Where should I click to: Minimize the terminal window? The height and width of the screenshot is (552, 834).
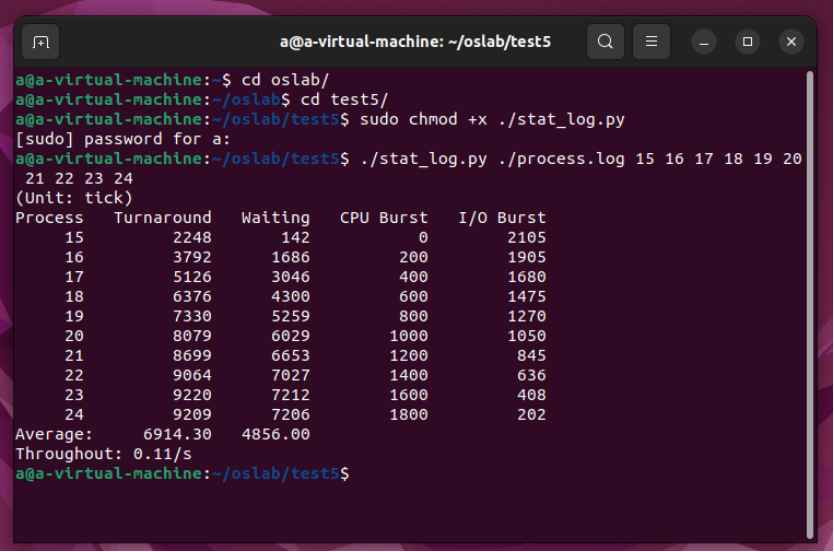(704, 41)
